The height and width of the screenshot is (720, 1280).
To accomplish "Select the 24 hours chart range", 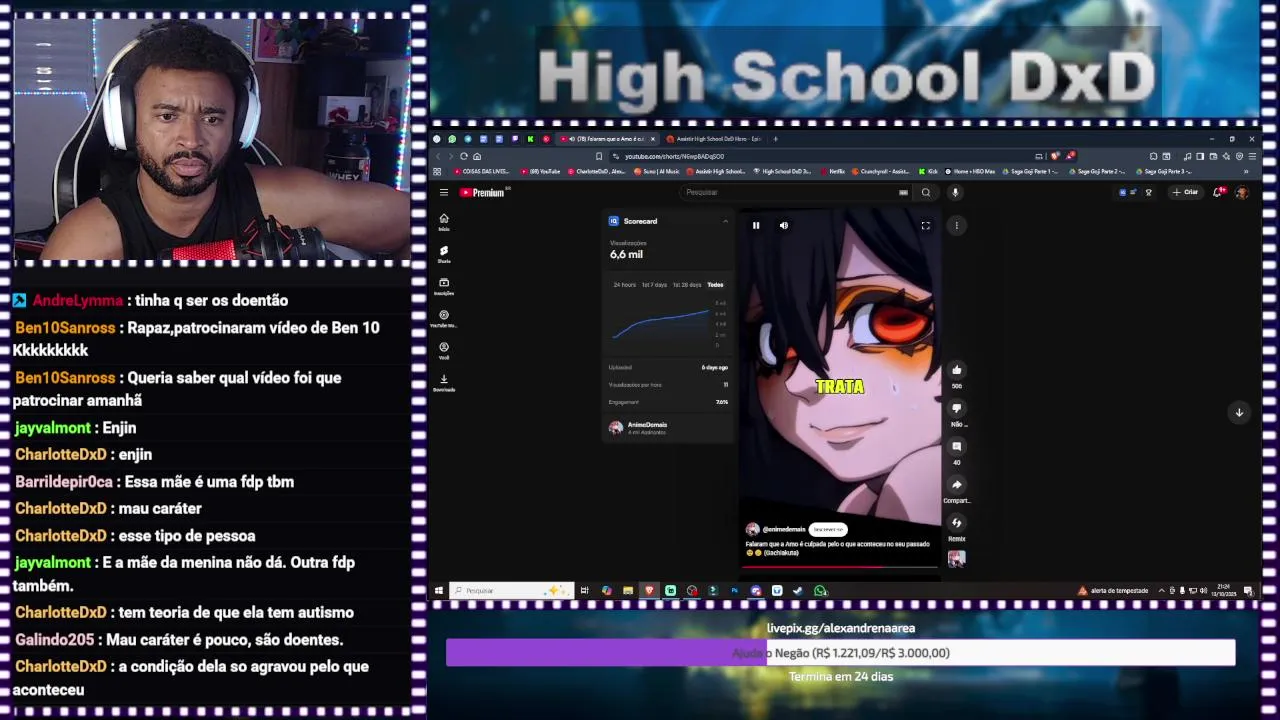I will (624, 285).
